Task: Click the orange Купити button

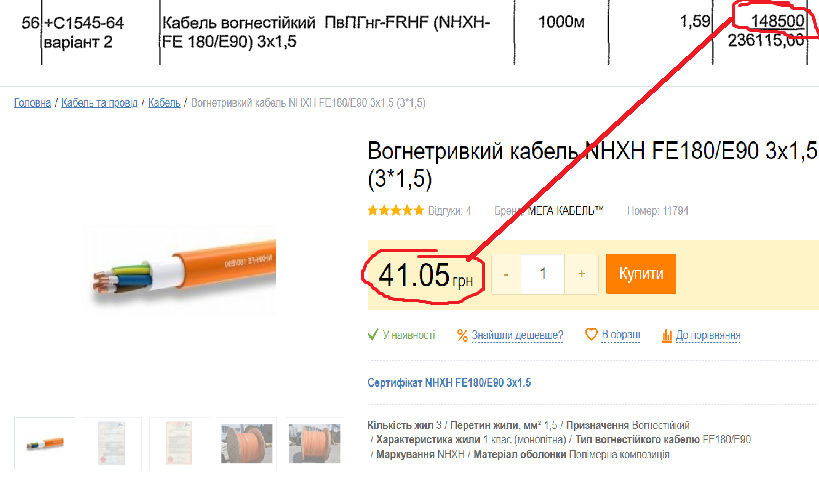Action: 641,274
